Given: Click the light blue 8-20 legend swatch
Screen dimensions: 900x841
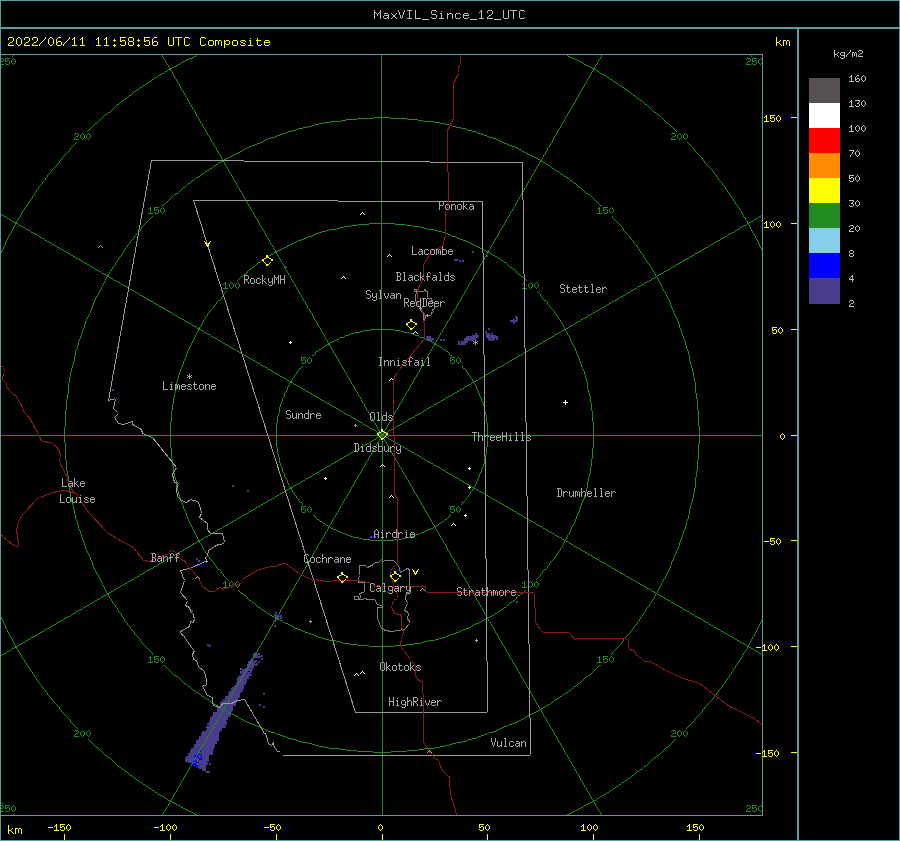Looking at the screenshot, I should coord(824,241).
